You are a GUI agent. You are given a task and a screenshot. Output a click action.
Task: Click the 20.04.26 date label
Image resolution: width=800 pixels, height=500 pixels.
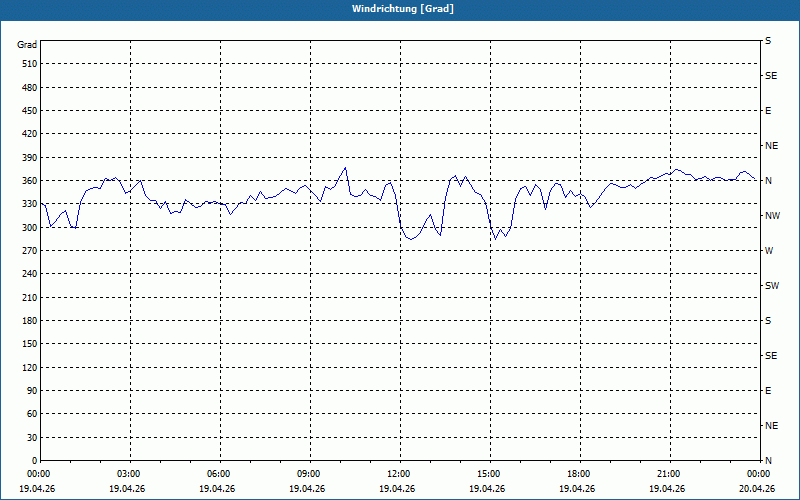[x=757, y=488]
